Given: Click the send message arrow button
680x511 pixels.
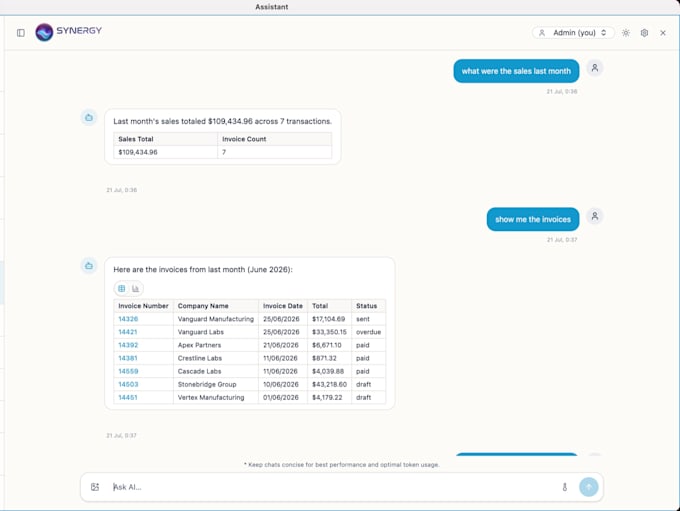Looking at the screenshot, I should (x=588, y=487).
